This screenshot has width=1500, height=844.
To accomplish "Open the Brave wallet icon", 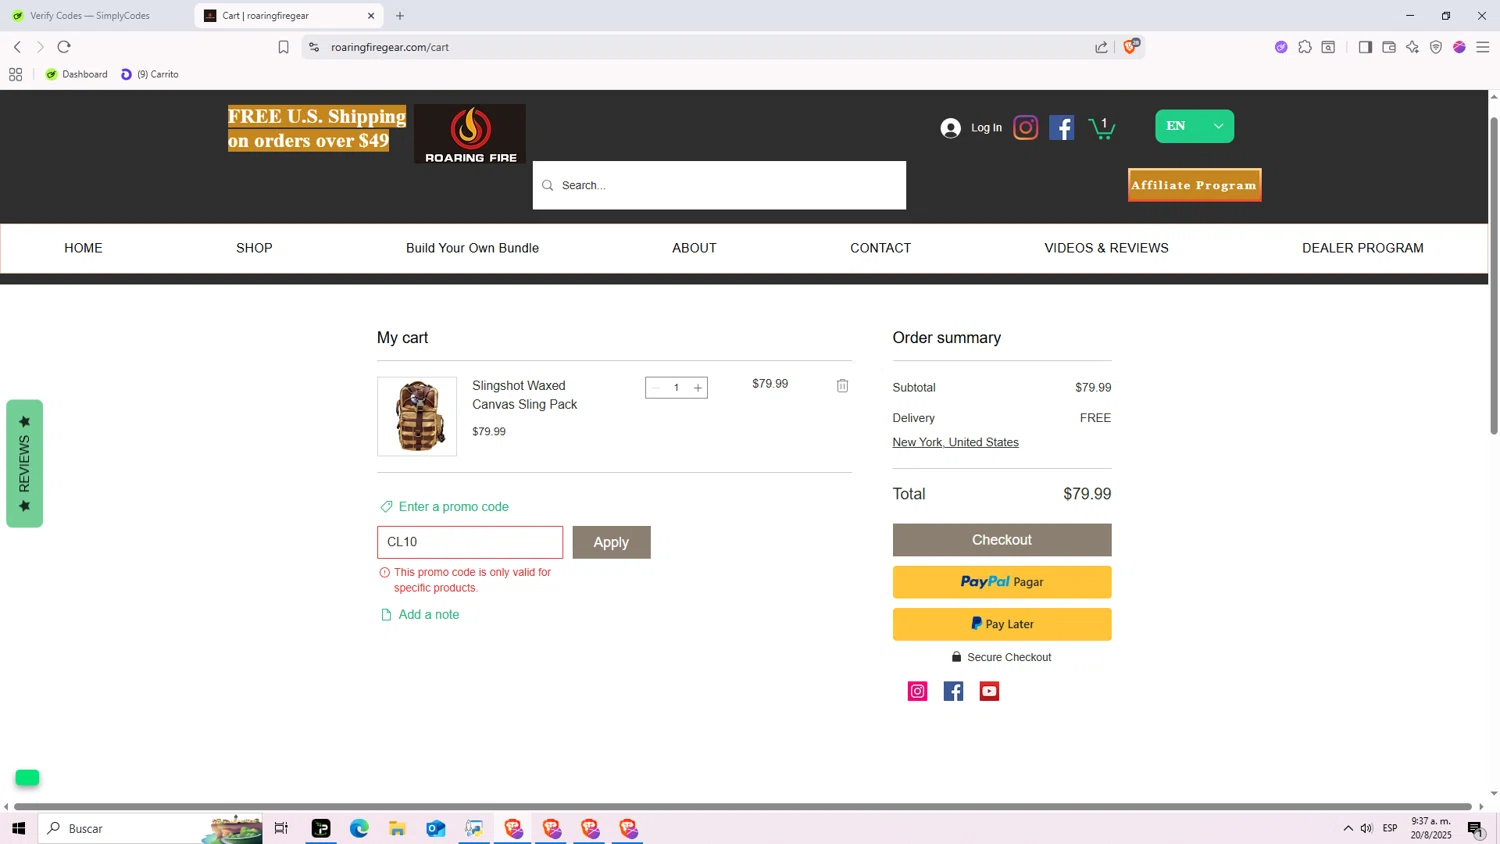I will click(1389, 47).
